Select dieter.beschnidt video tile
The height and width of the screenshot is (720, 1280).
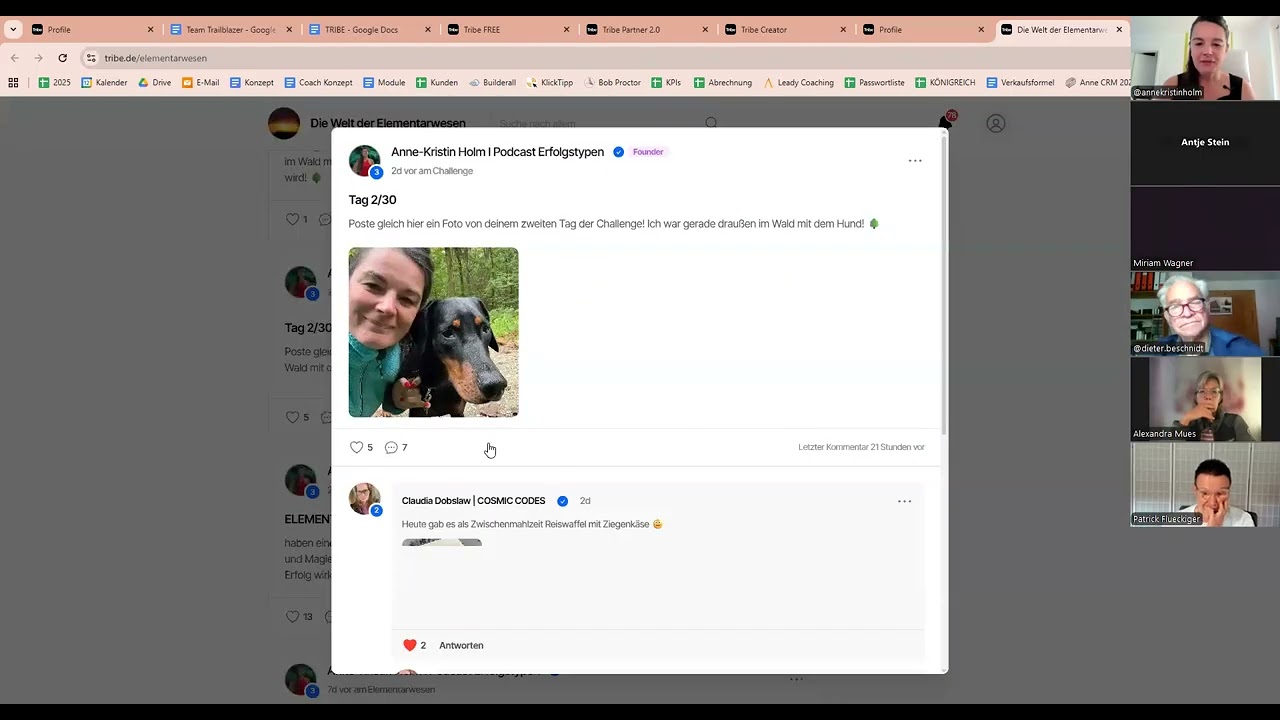[x=1205, y=314]
